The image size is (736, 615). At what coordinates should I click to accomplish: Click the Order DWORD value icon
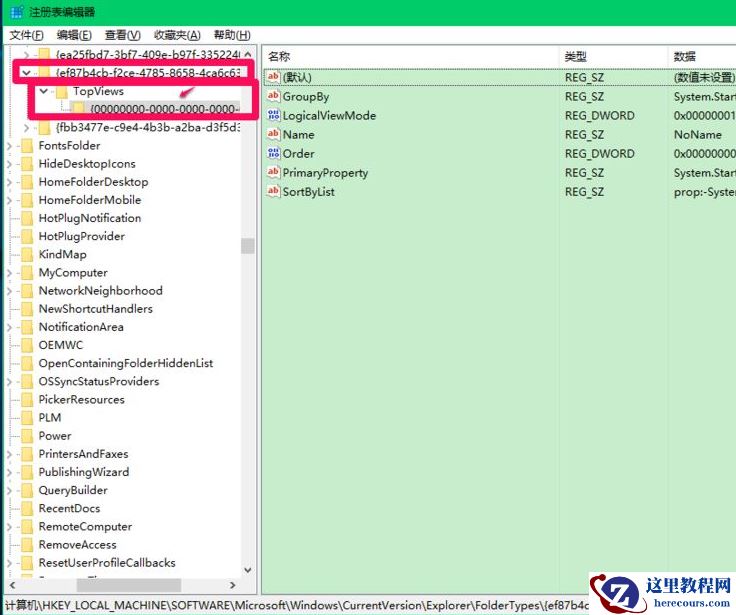pos(273,153)
